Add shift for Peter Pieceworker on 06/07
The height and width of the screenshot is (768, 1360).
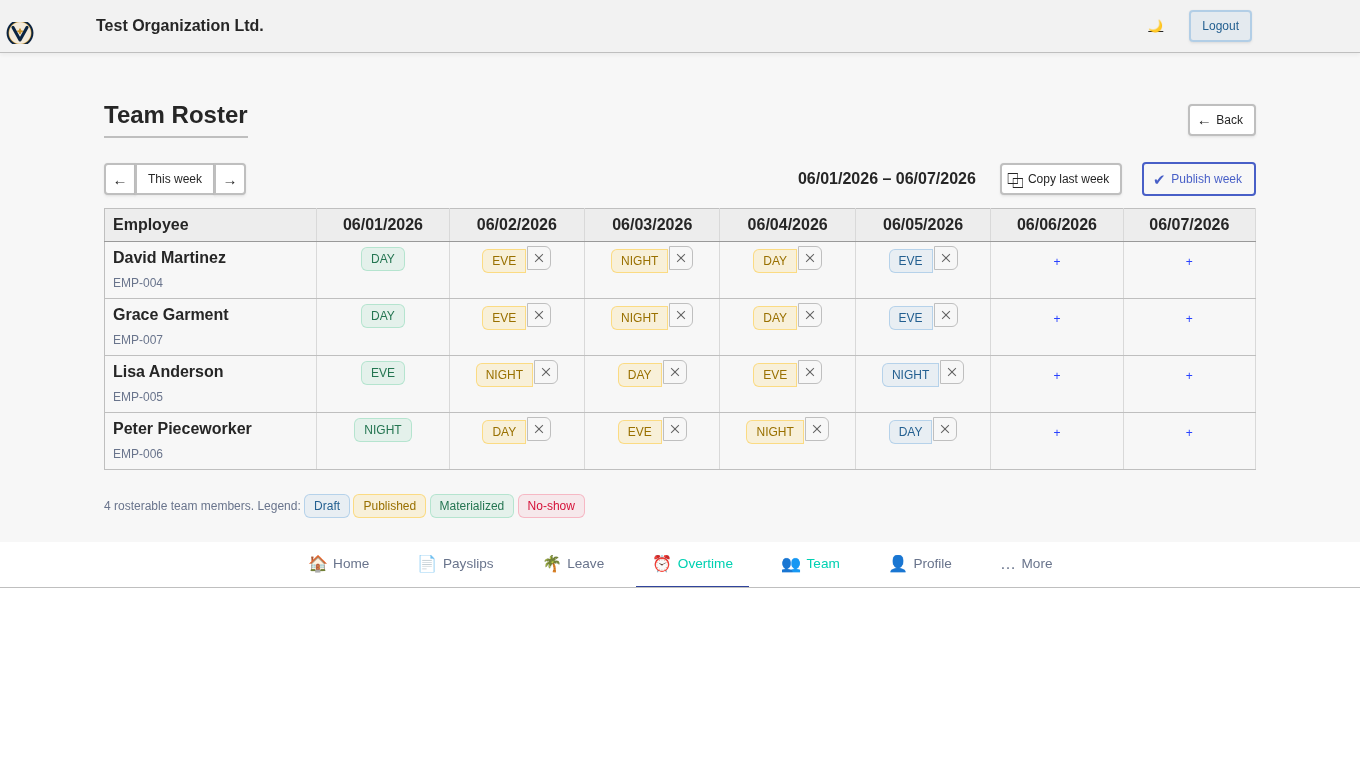pyautogui.click(x=1189, y=433)
